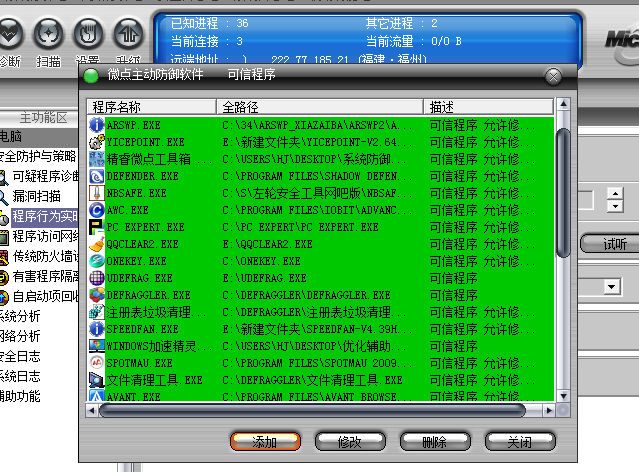The image size is (639, 472).
Task: Open 自启动项回收 sidebar entry
Action: (x=39, y=296)
